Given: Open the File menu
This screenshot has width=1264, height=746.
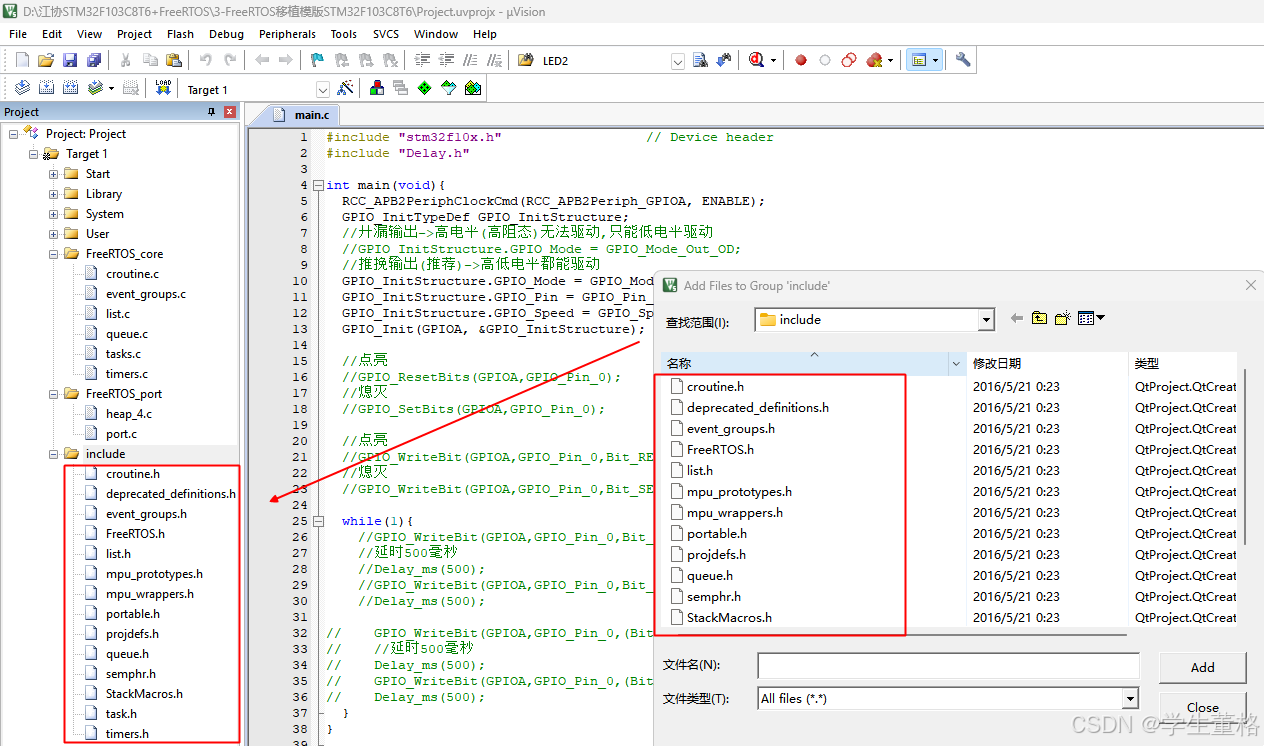Looking at the screenshot, I should (18, 34).
